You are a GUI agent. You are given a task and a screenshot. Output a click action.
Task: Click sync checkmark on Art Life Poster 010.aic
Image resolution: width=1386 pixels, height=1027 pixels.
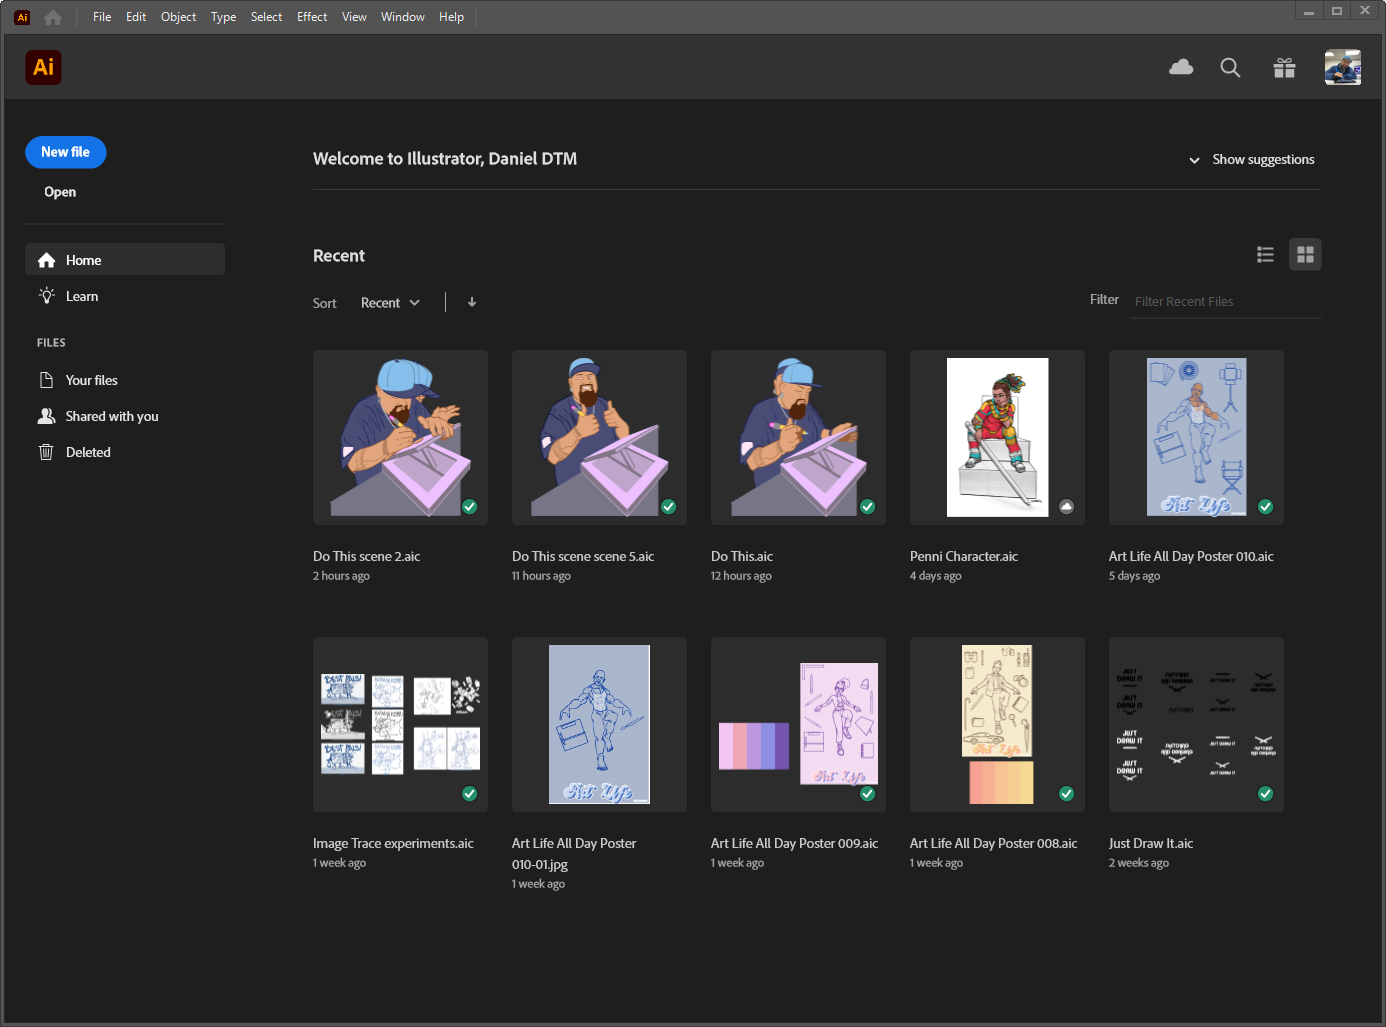1265,507
